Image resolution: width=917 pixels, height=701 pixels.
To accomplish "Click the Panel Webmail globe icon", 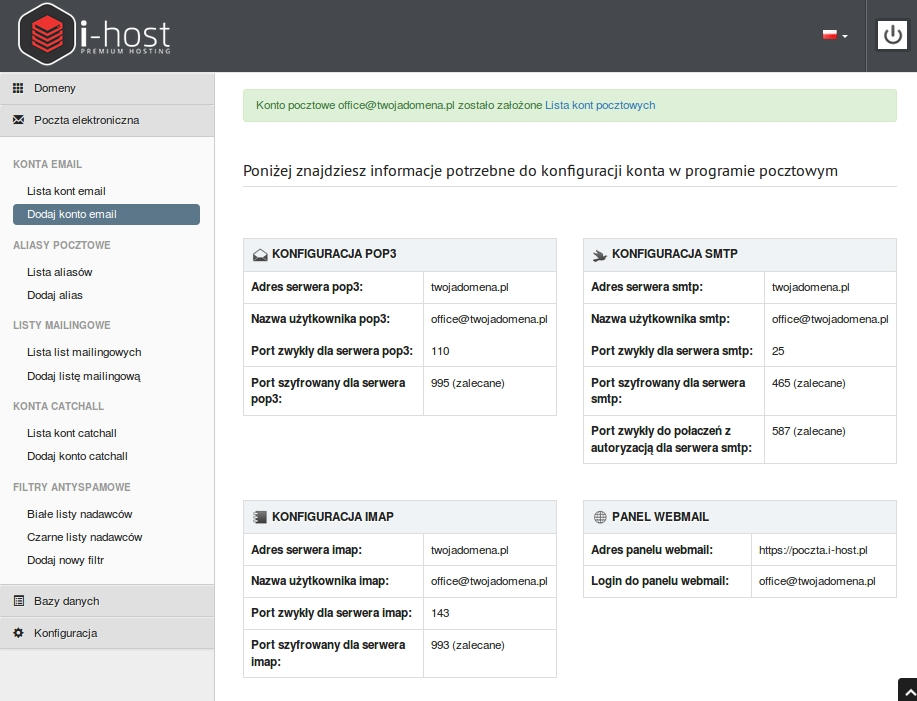I will 599,517.
